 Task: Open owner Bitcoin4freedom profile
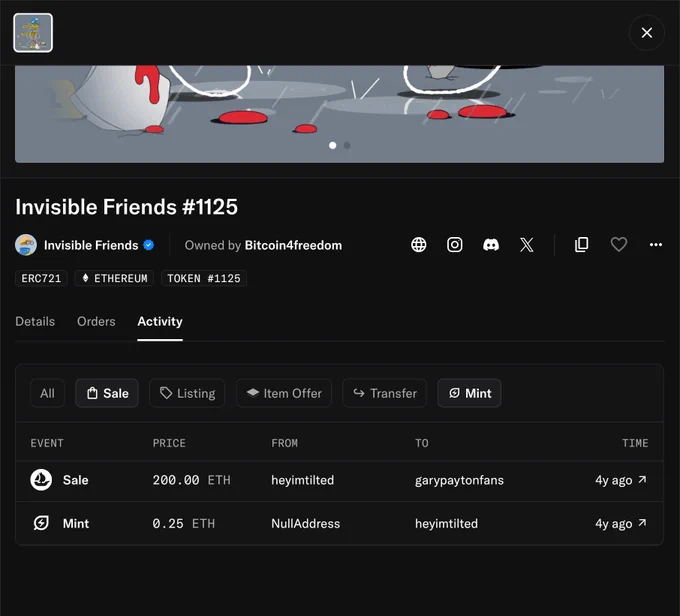293,245
